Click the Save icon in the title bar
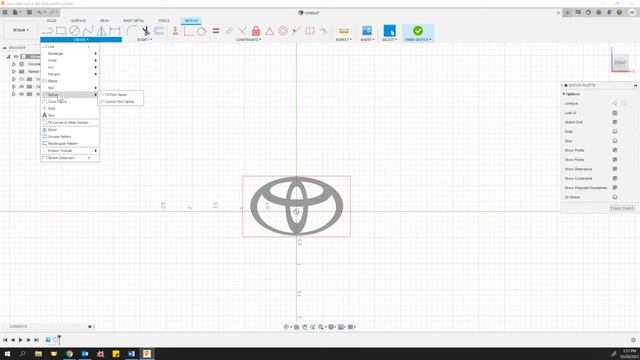The image size is (640, 360). (x=29, y=12)
